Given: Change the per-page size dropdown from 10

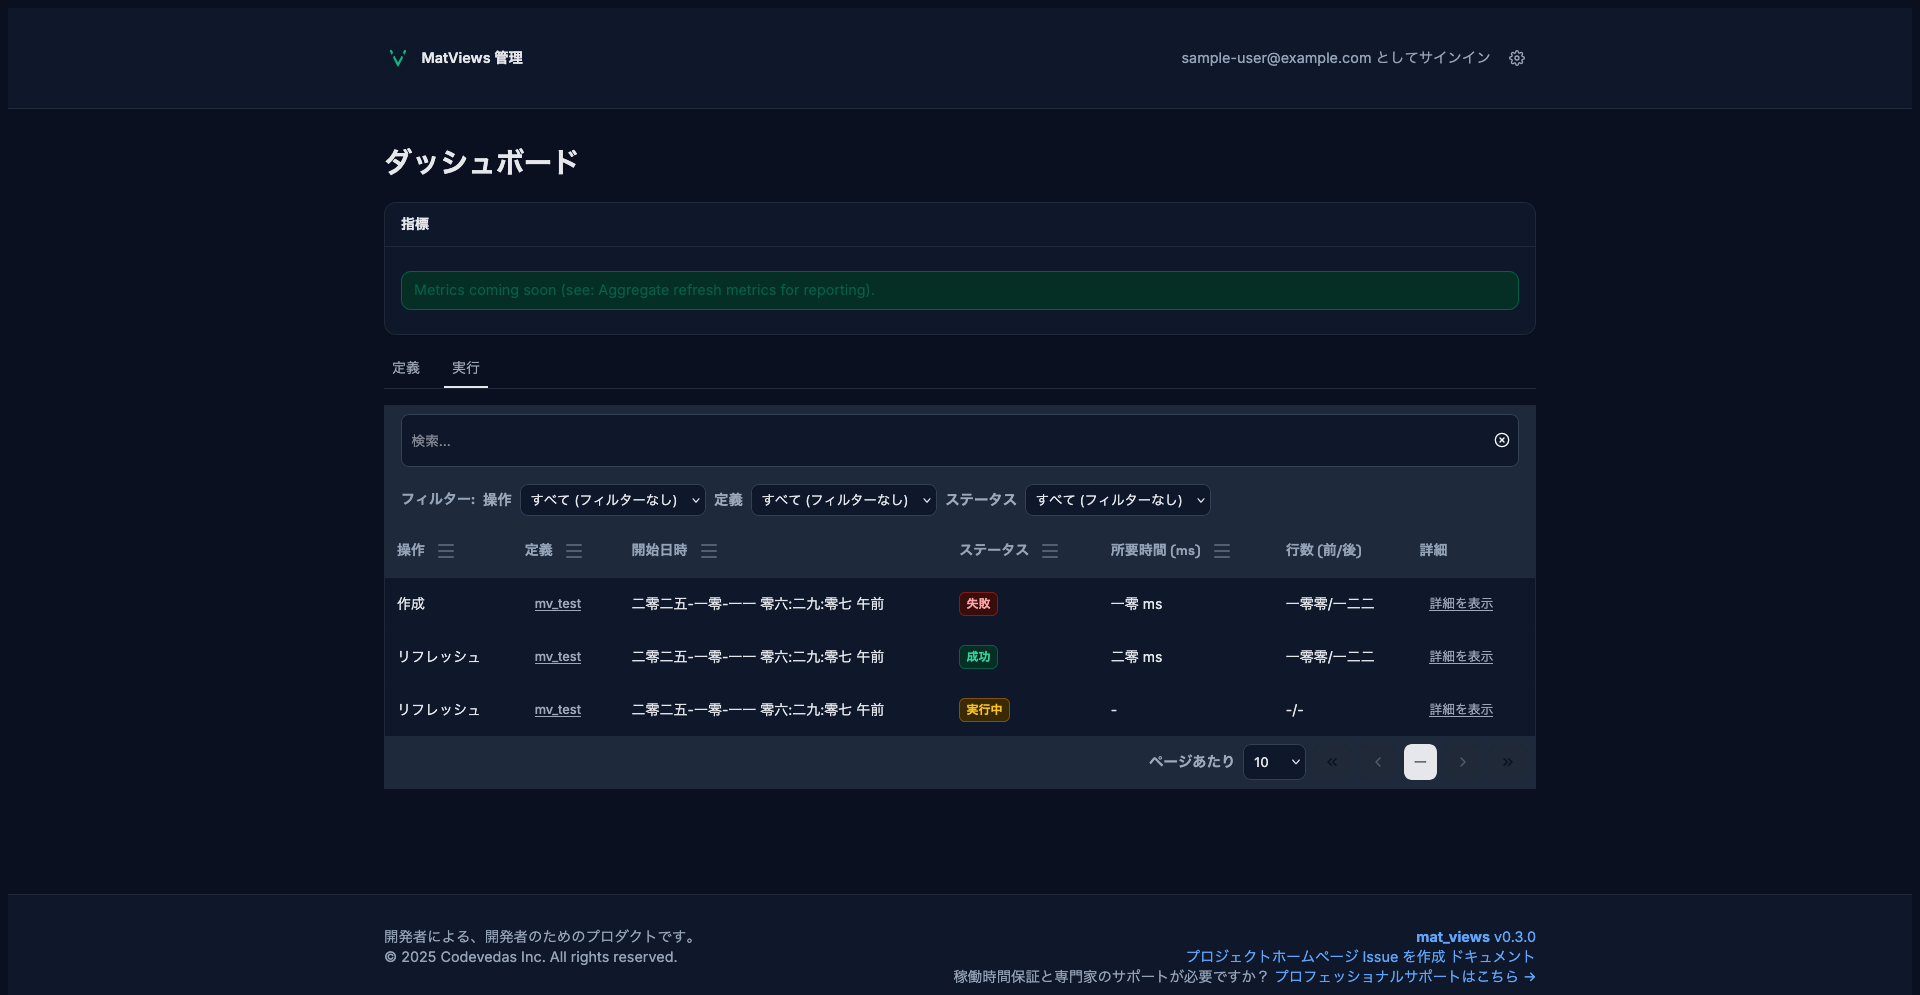Looking at the screenshot, I should pos(1273,761).
